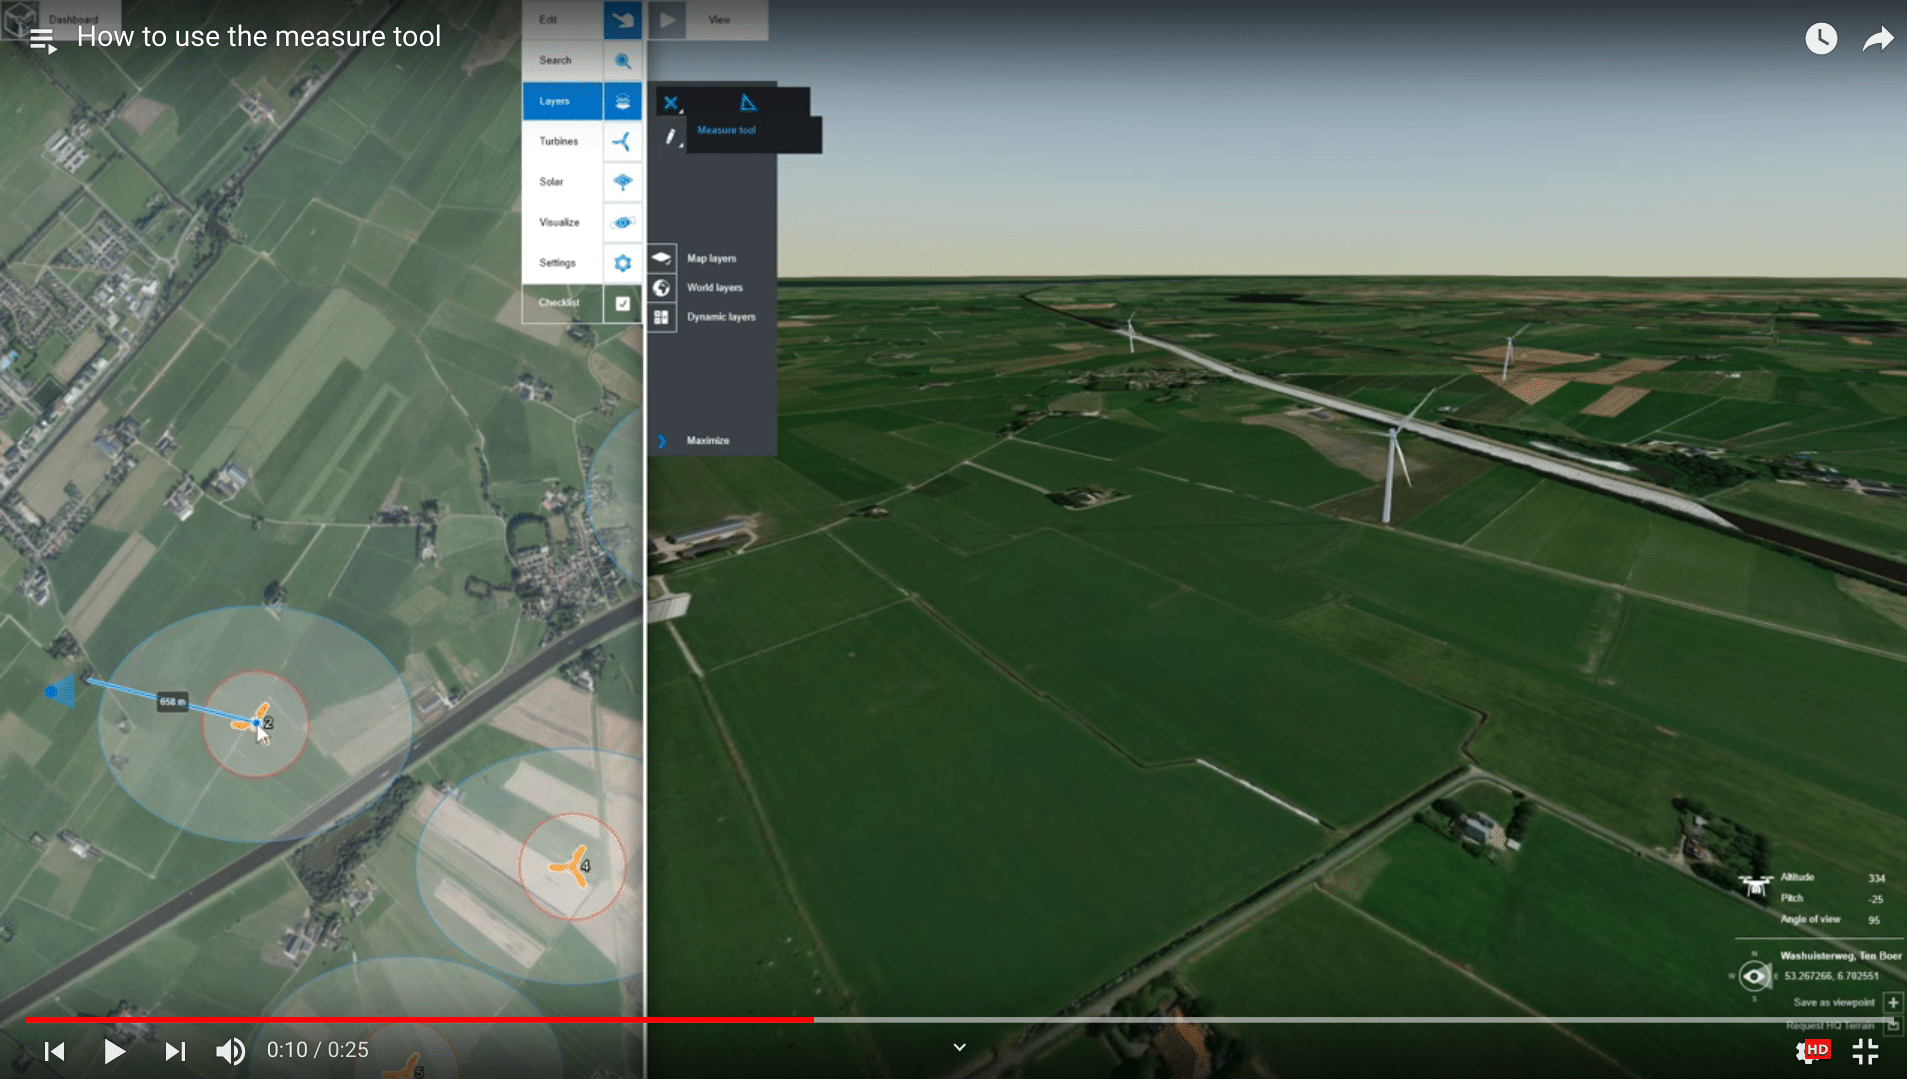Click the Solar panel icon

(x=622, y=182)
